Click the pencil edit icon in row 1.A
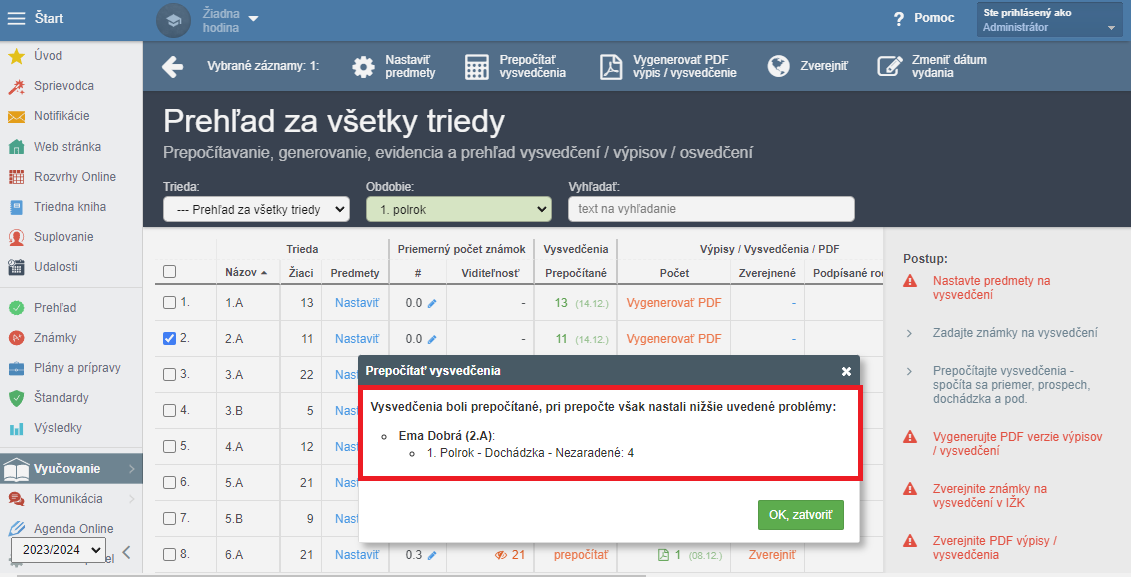 click(x=432, y=304)
